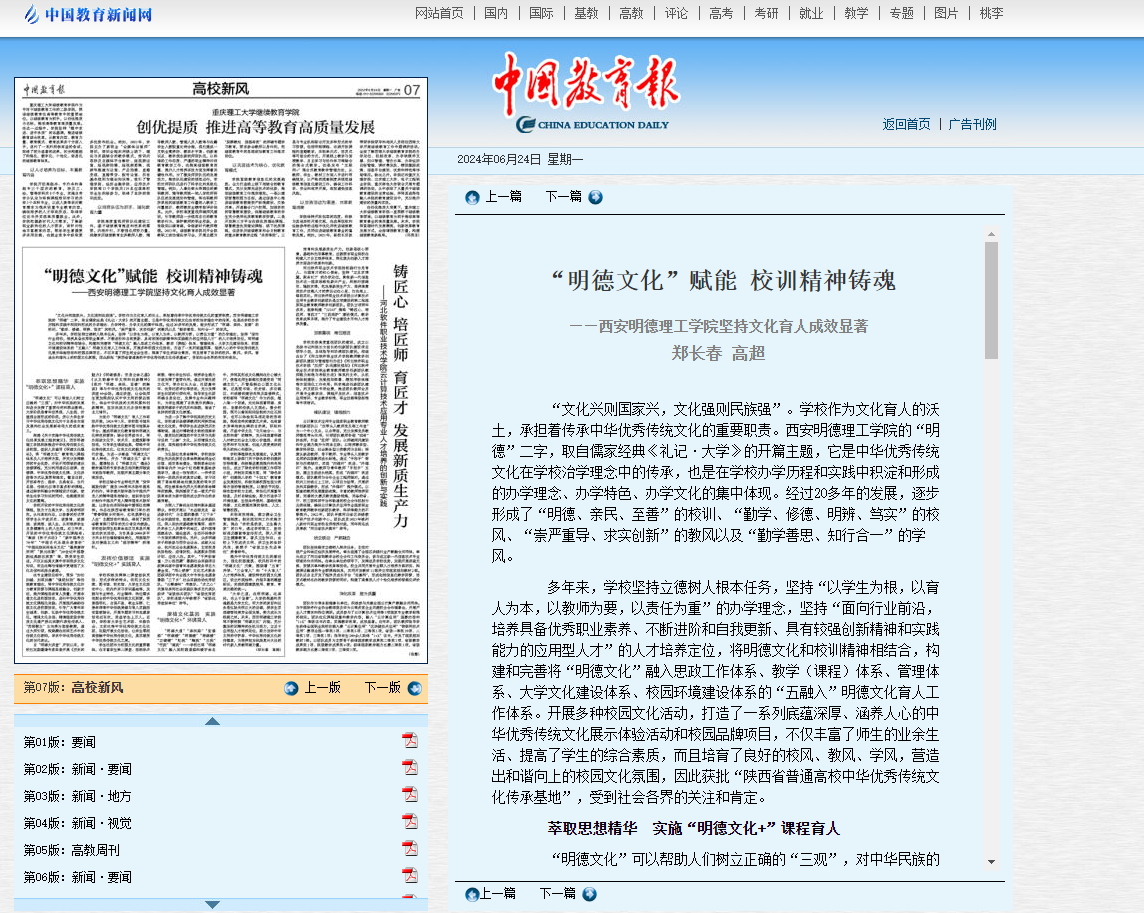This screenshot has height=913, width=1144.
Task: Open page 第05版：高教周刊
Action: coord(72,850)
